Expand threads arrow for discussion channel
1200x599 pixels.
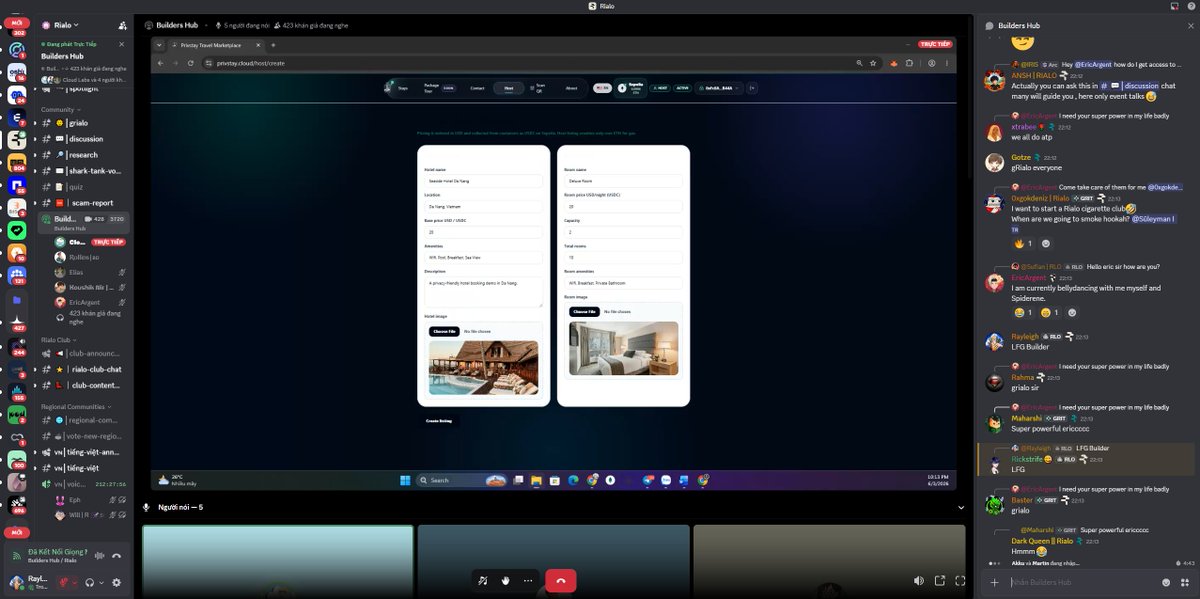(x=37, y=139)
